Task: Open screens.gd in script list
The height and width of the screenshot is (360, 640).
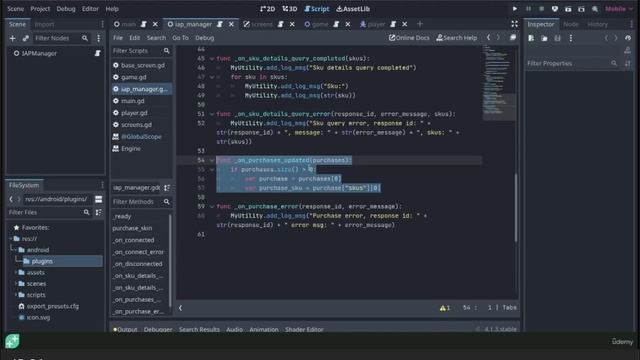Action: (x=136, y=125)
